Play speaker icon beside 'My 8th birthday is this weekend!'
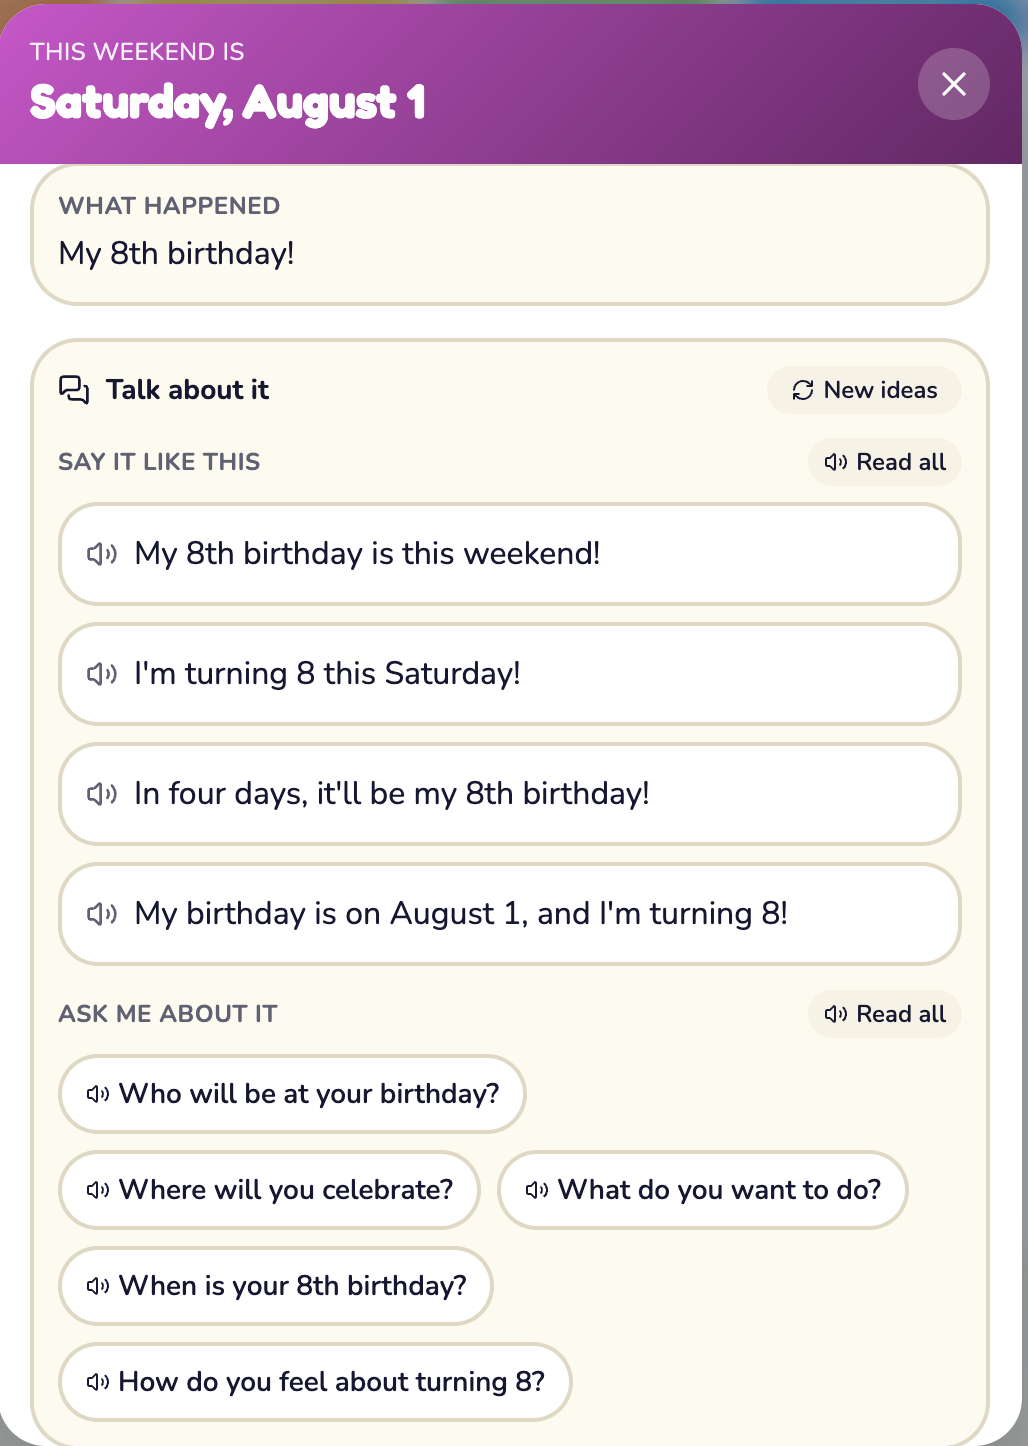 click(x=102, y=554)
